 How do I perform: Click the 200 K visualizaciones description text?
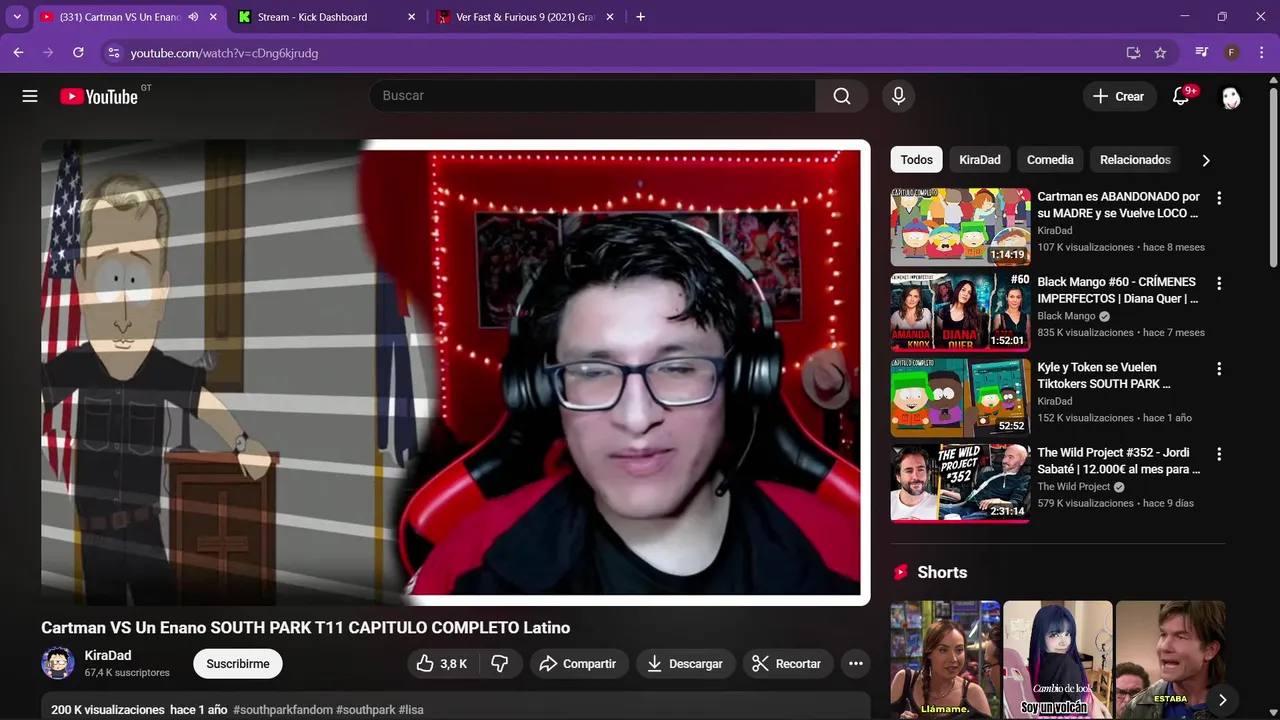click(x=108, y=710)
